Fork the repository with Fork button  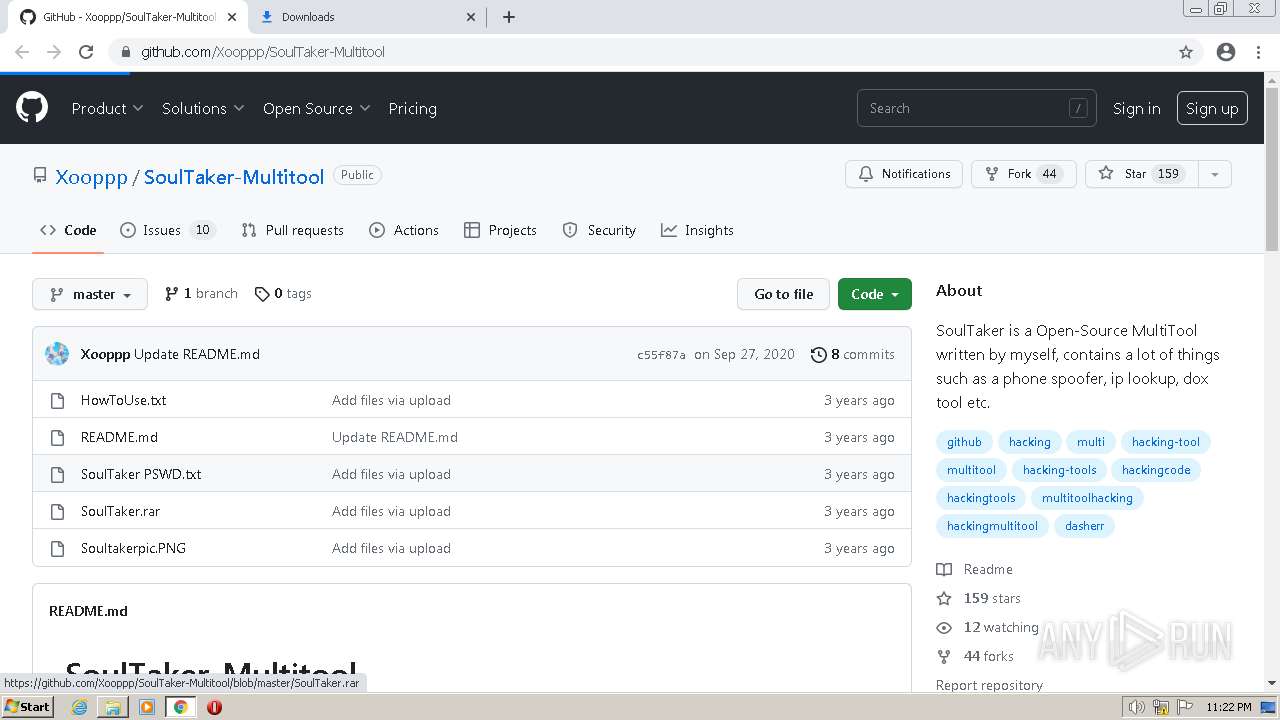tap(1023, 174)
